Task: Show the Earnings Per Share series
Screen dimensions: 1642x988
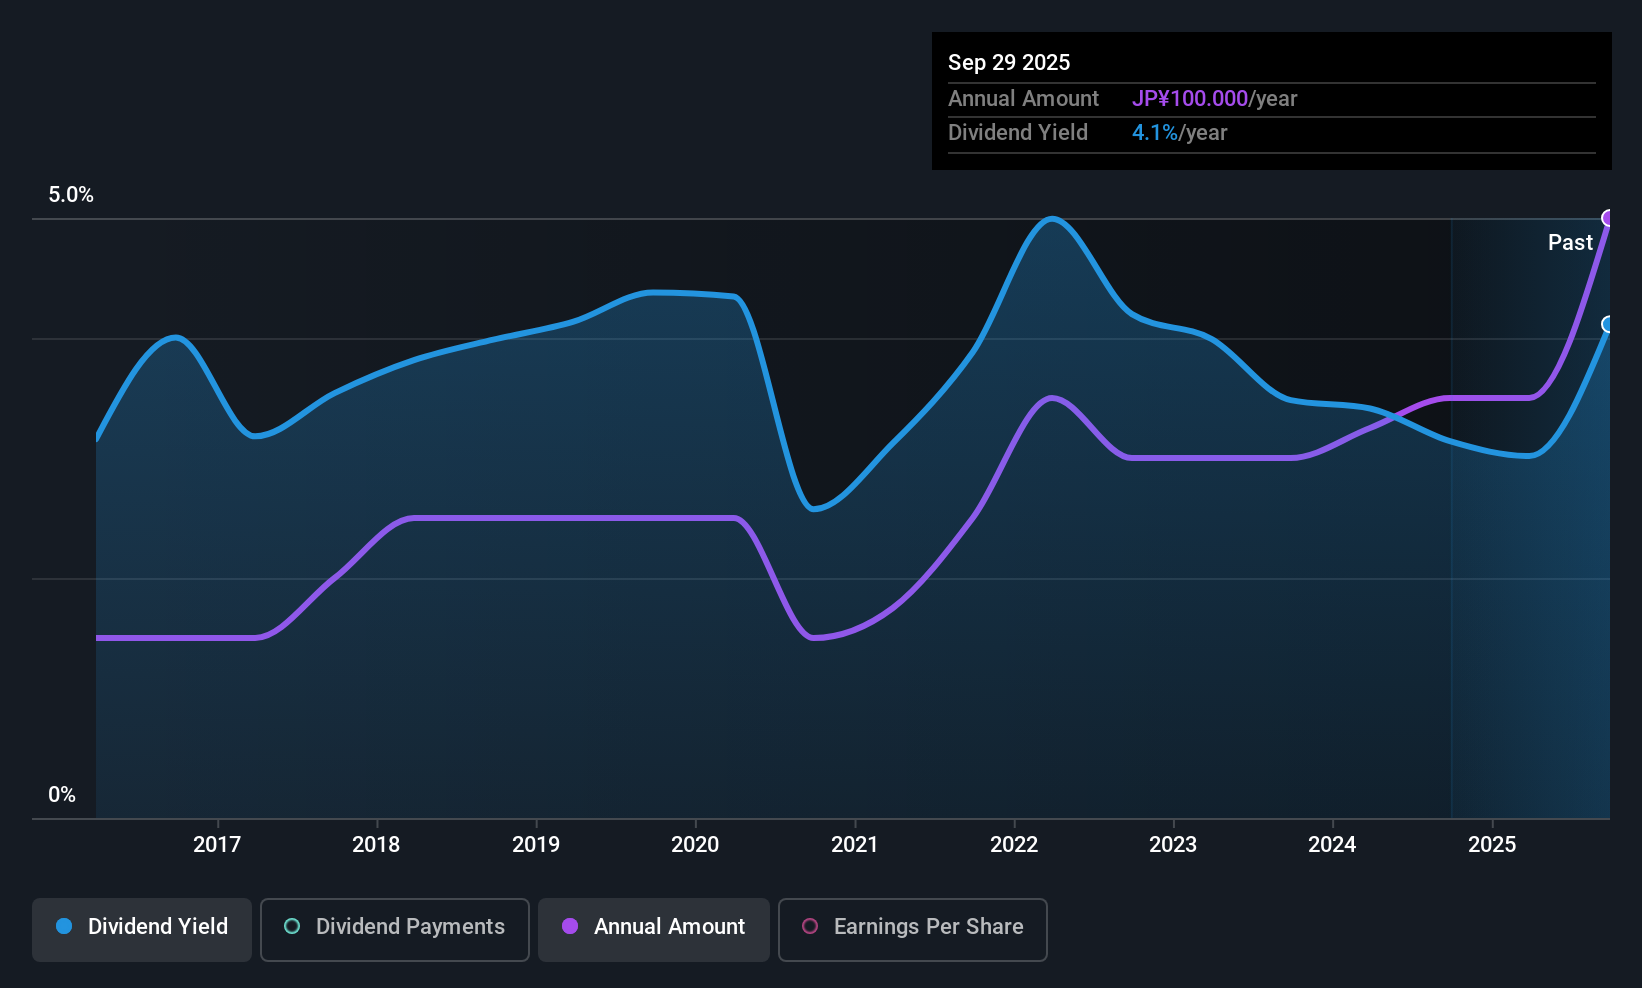Action: pyautogui.click(x=912, y=928)
